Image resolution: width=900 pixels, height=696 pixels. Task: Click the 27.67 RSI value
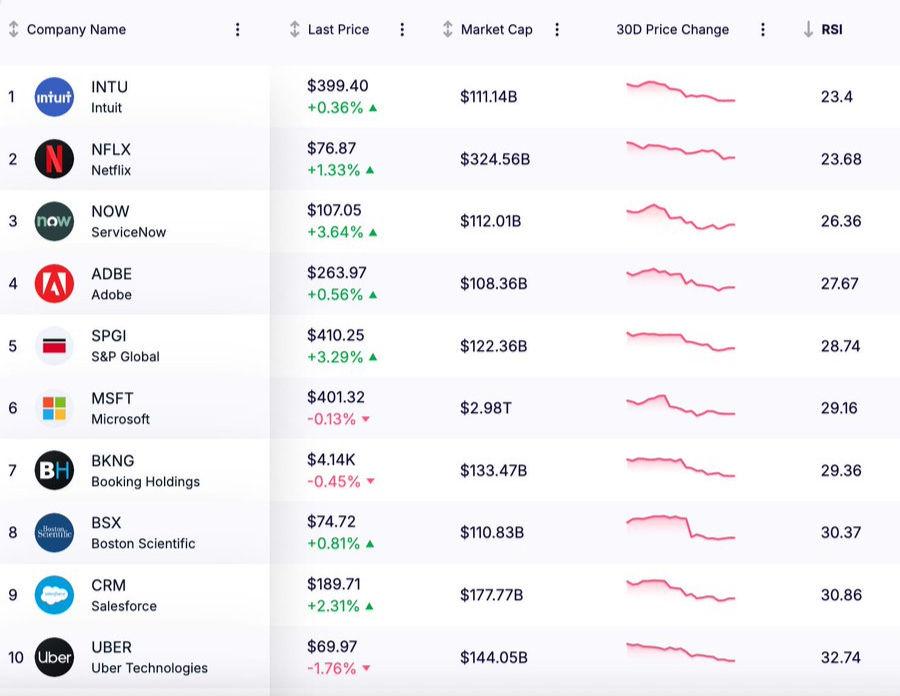pos(840,283)
